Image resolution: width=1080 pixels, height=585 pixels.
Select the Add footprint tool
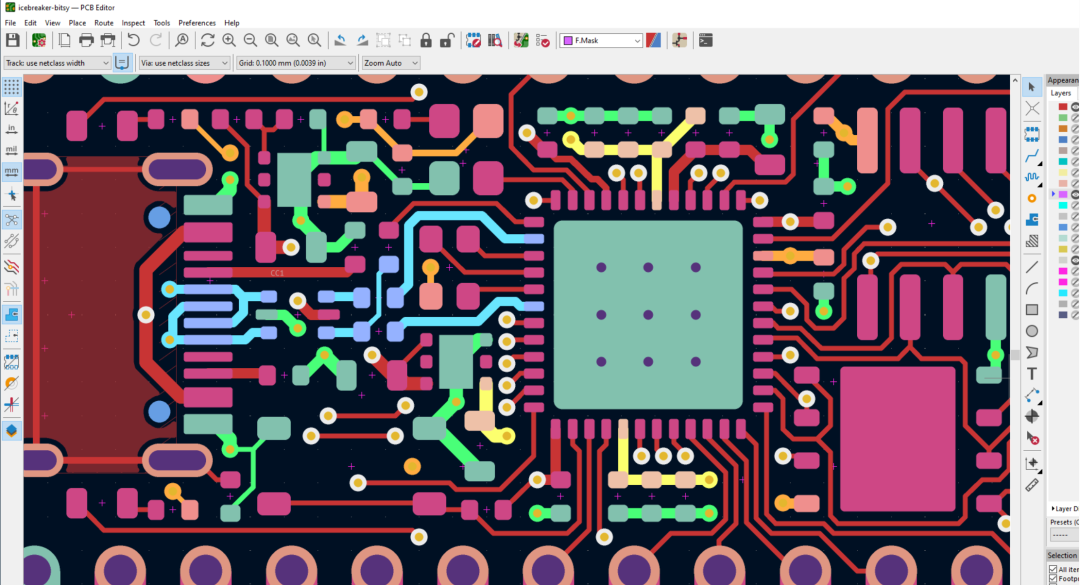1032,134
